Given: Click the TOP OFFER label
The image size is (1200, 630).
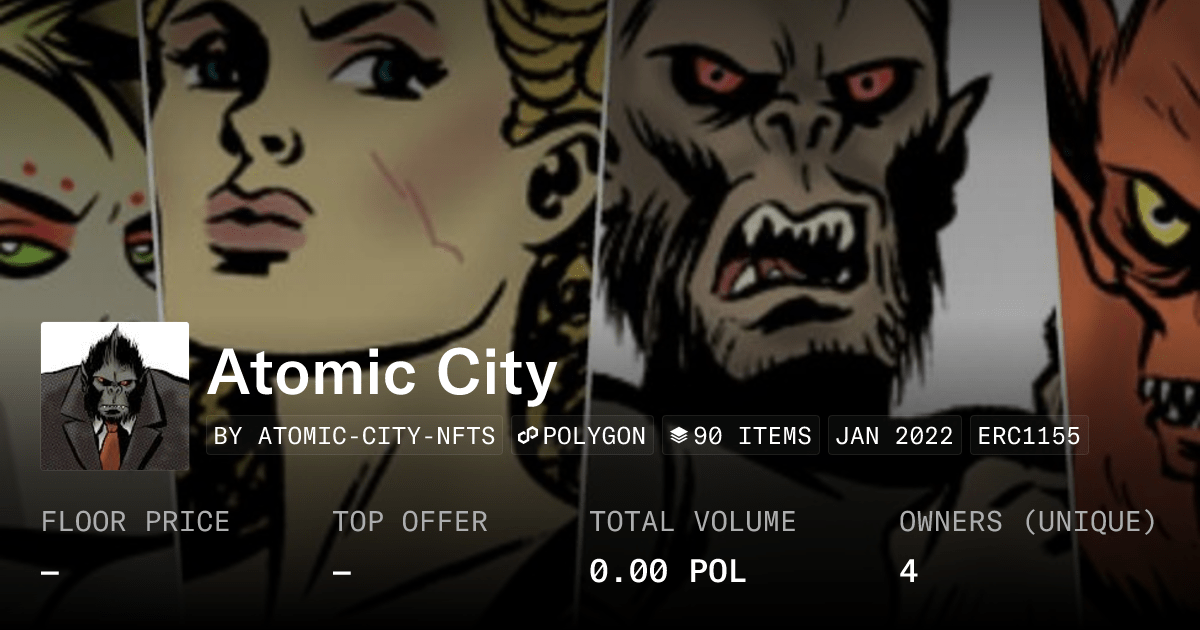Looking at the screenshot, I should coord(410,522).
